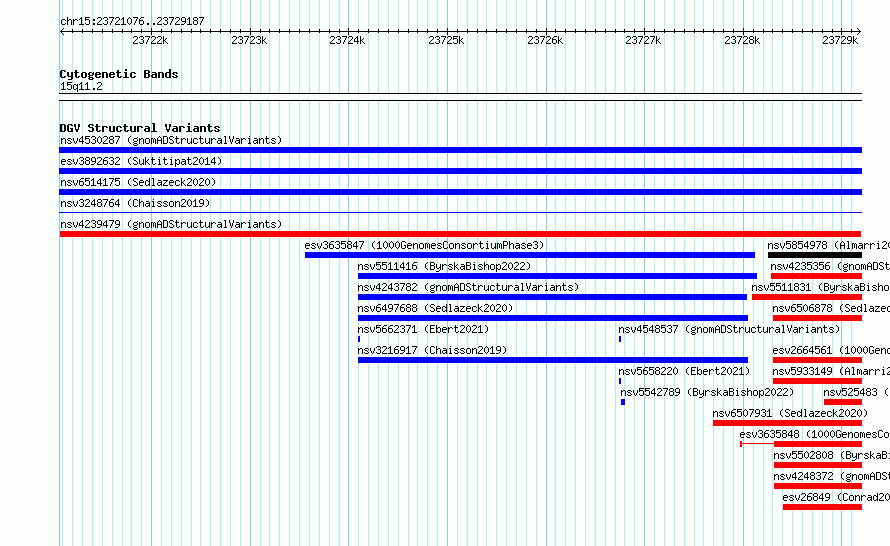
Task: Select the blue bar under esv3635847
Action: (530, 255)
